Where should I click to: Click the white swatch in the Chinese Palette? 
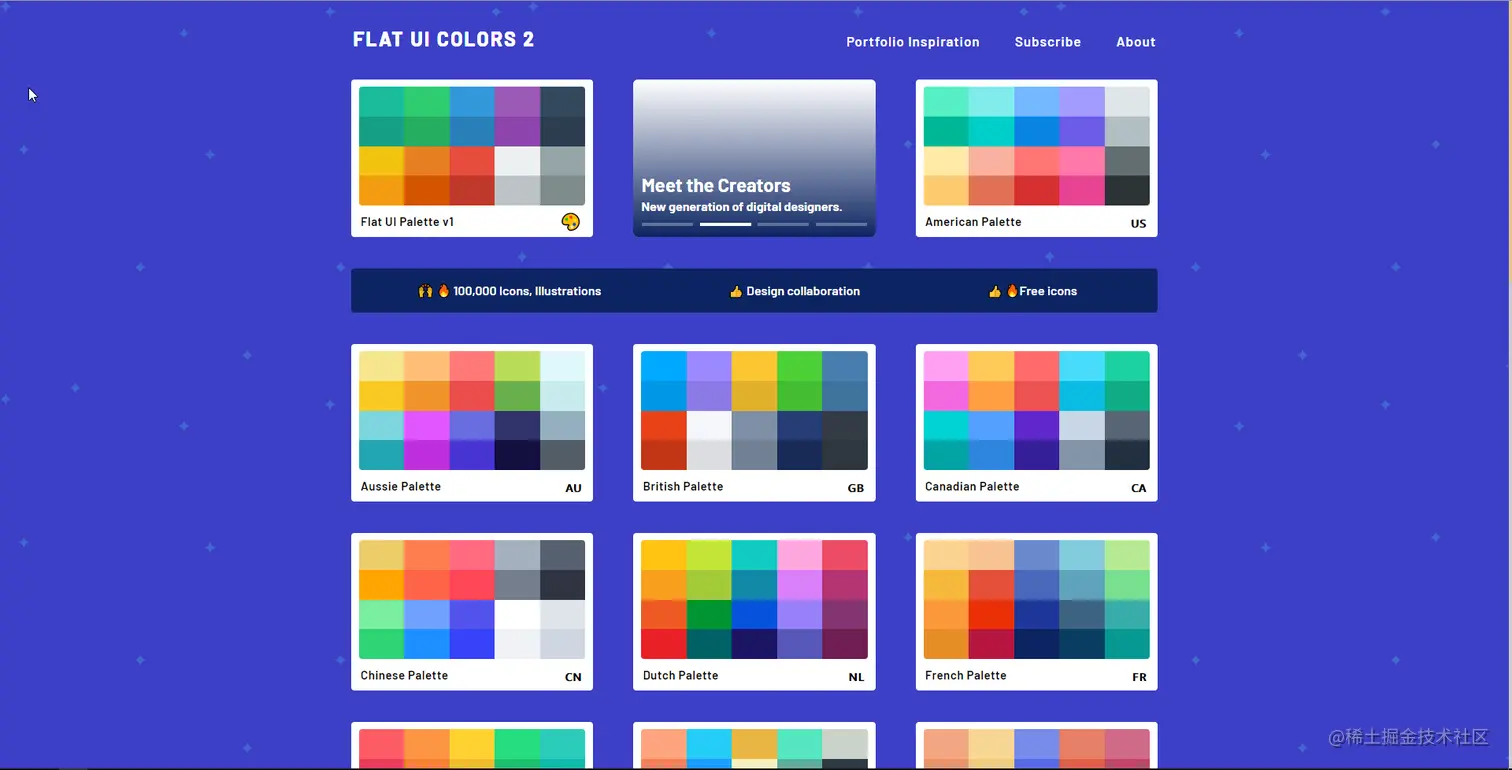click(x=517, y=615)
